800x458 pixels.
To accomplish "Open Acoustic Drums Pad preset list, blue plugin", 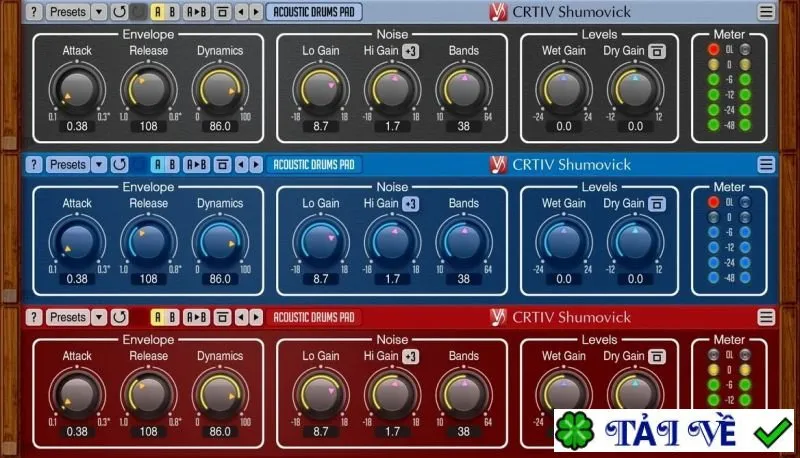I will pos(314,165).
